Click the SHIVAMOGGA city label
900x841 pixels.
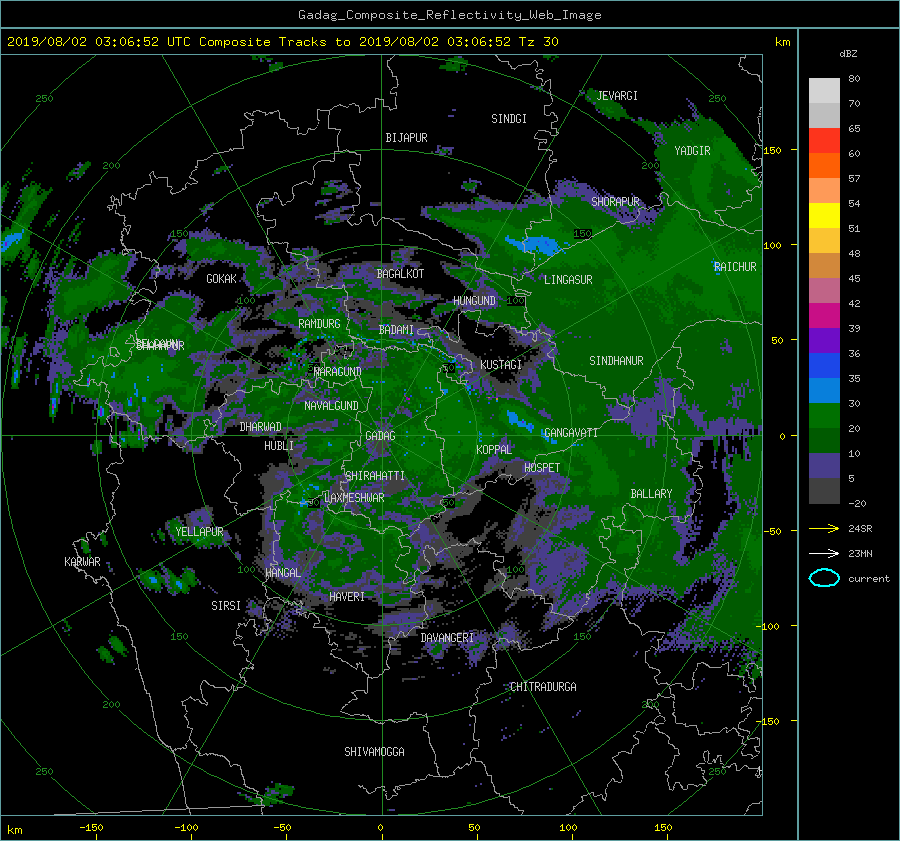point(374,752)
